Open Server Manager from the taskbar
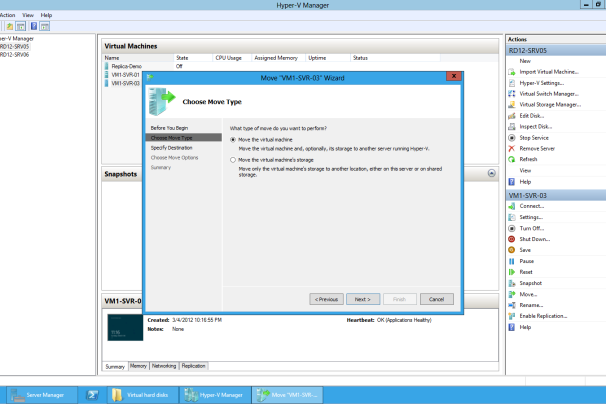Image resolution: width=606 pixels, height=404 pixels. (42, 395)
